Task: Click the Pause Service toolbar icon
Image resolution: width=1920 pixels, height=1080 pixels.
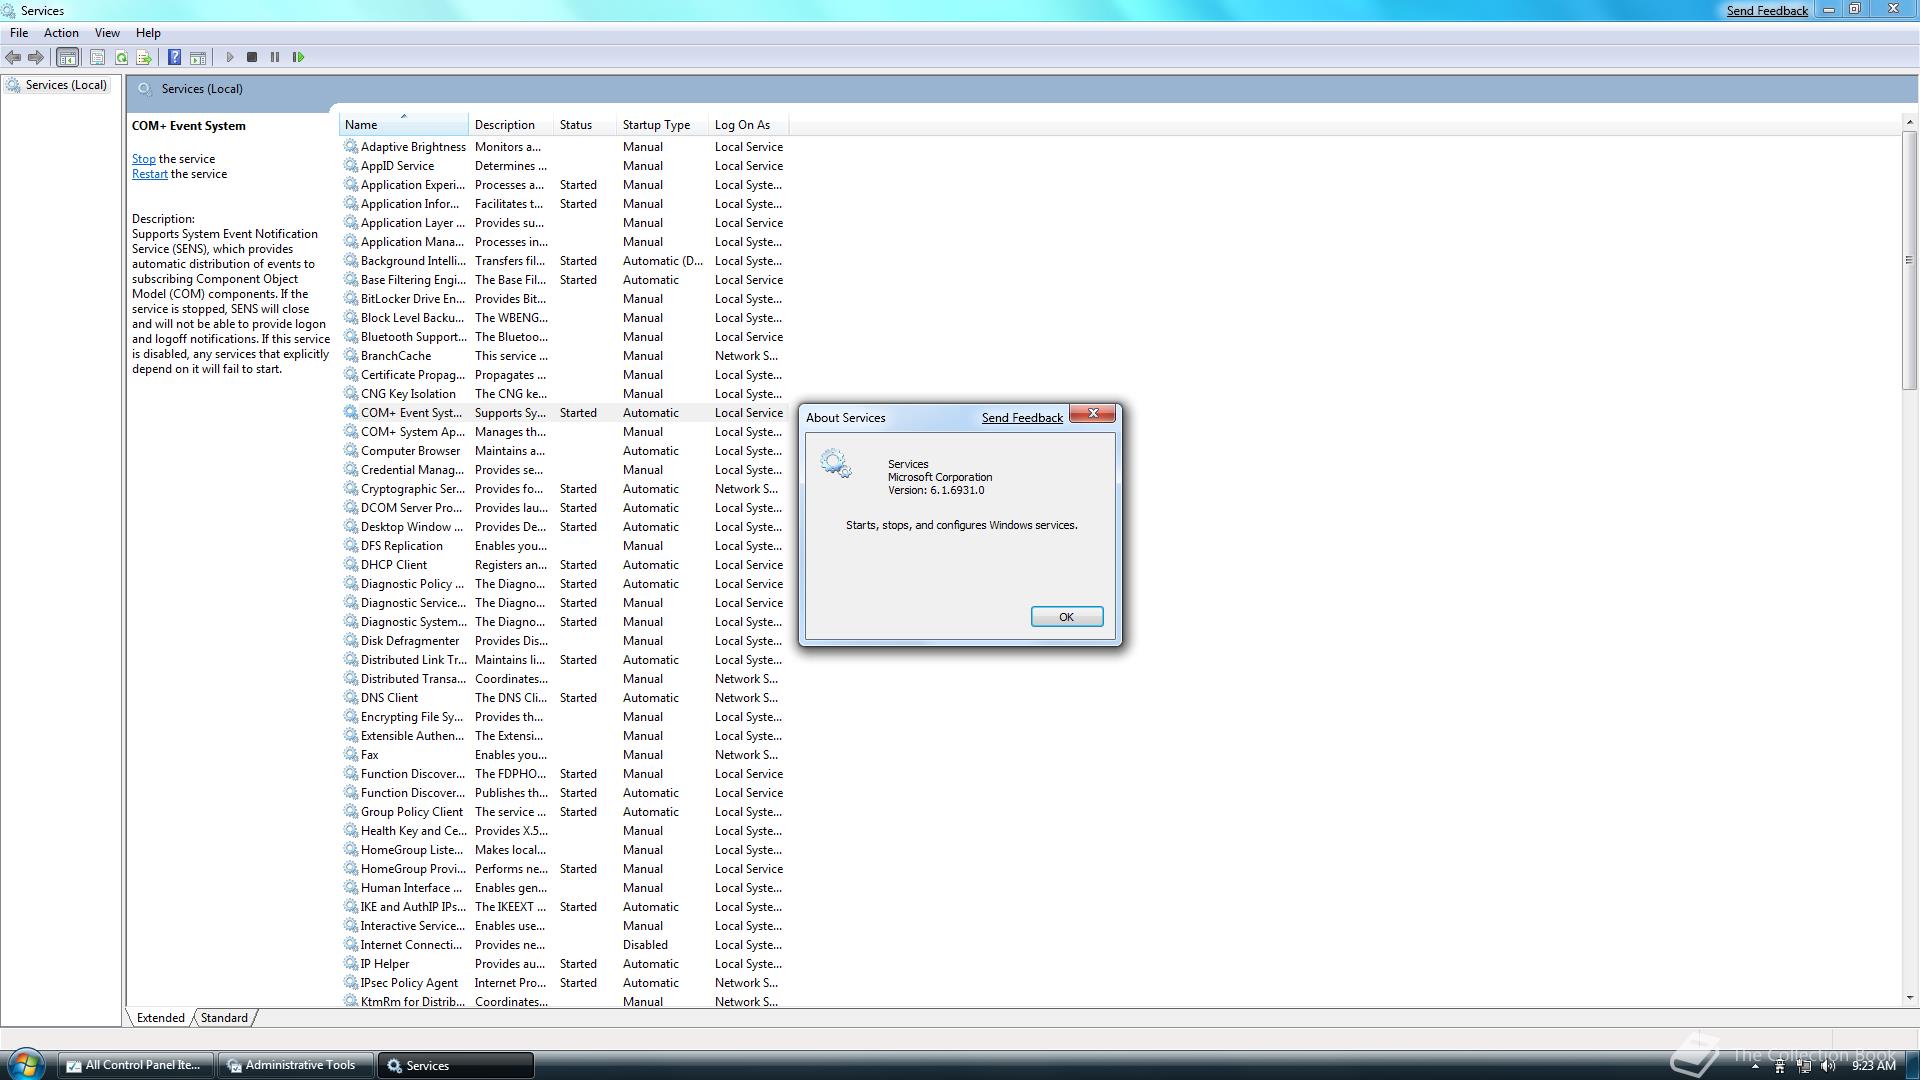Action: [275, 57]
